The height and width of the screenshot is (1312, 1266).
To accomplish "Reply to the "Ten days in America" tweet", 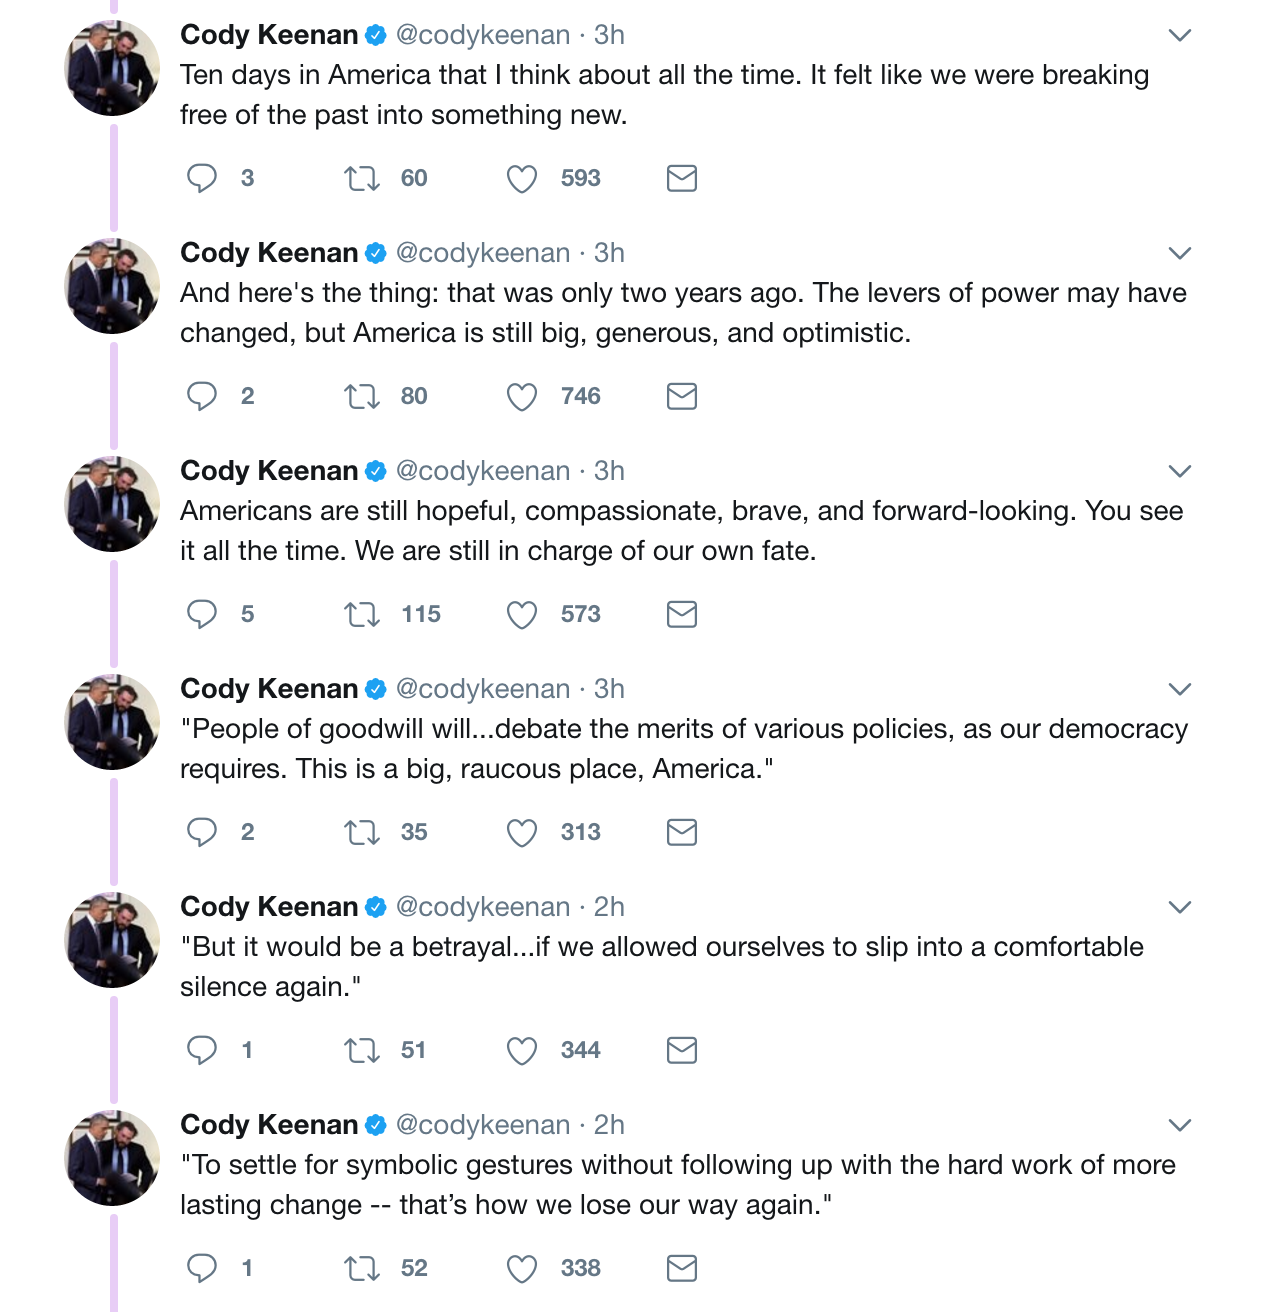I will 202,178.
